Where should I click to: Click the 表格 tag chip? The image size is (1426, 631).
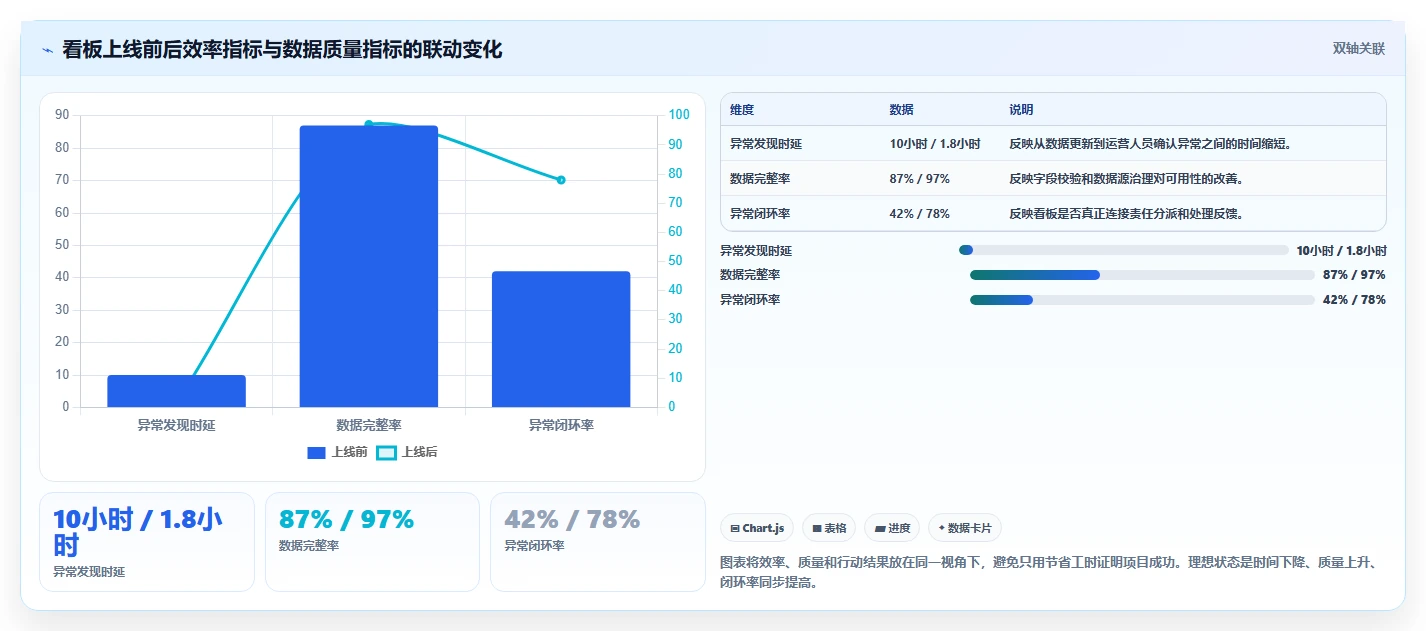[829, 528]
